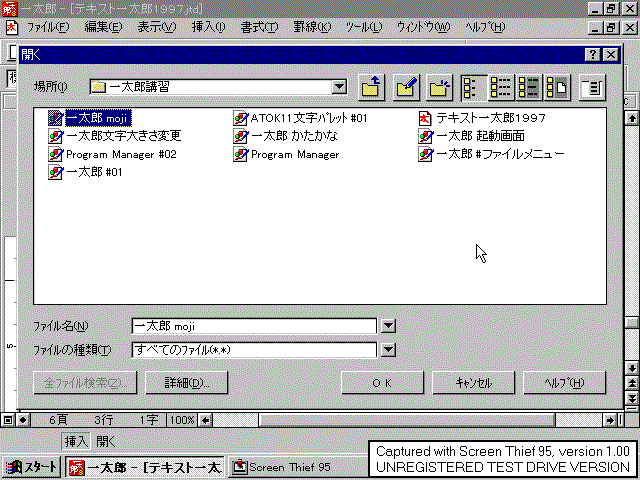The width and height of the screenshot is (640, 480).
Task: Click the ヘルプ(H) button in dialog
Action: click(564, 383)
